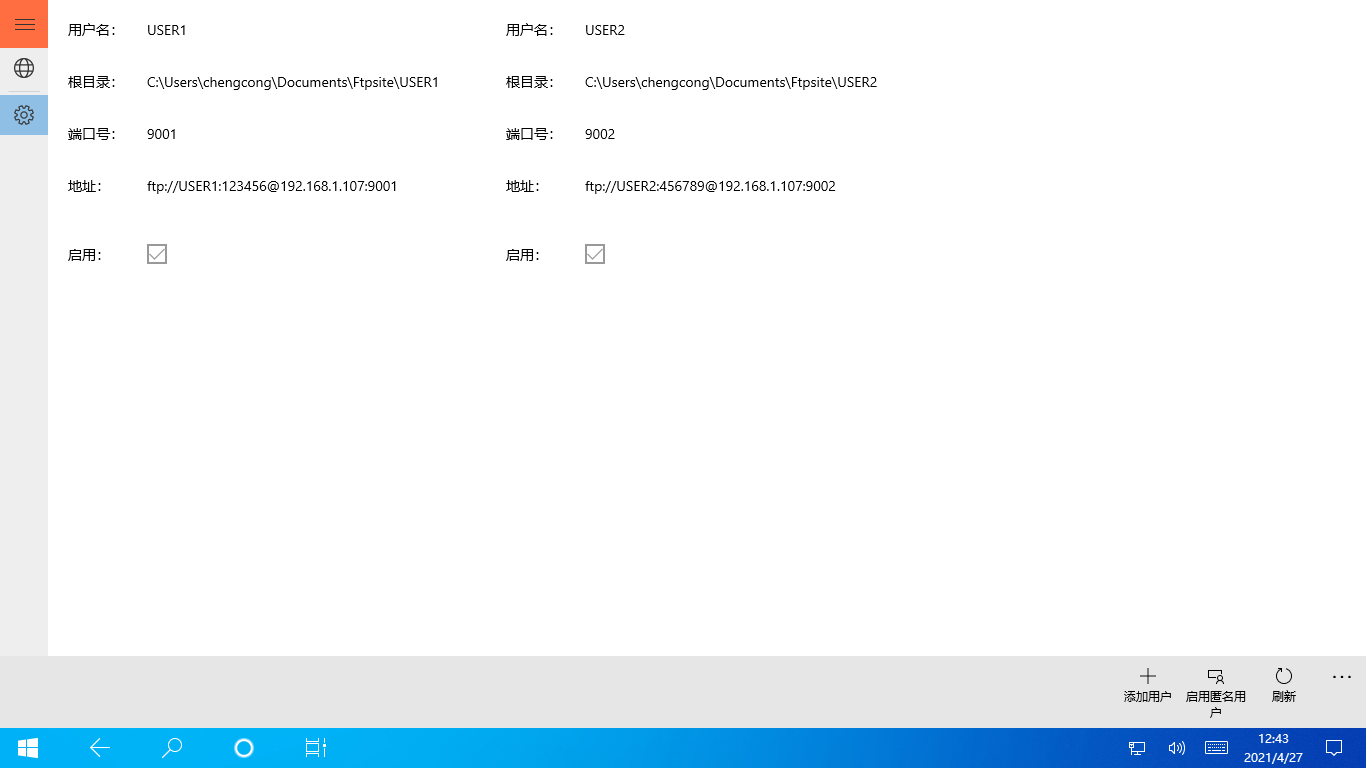Open the Windows Start menu

point(28,748)
